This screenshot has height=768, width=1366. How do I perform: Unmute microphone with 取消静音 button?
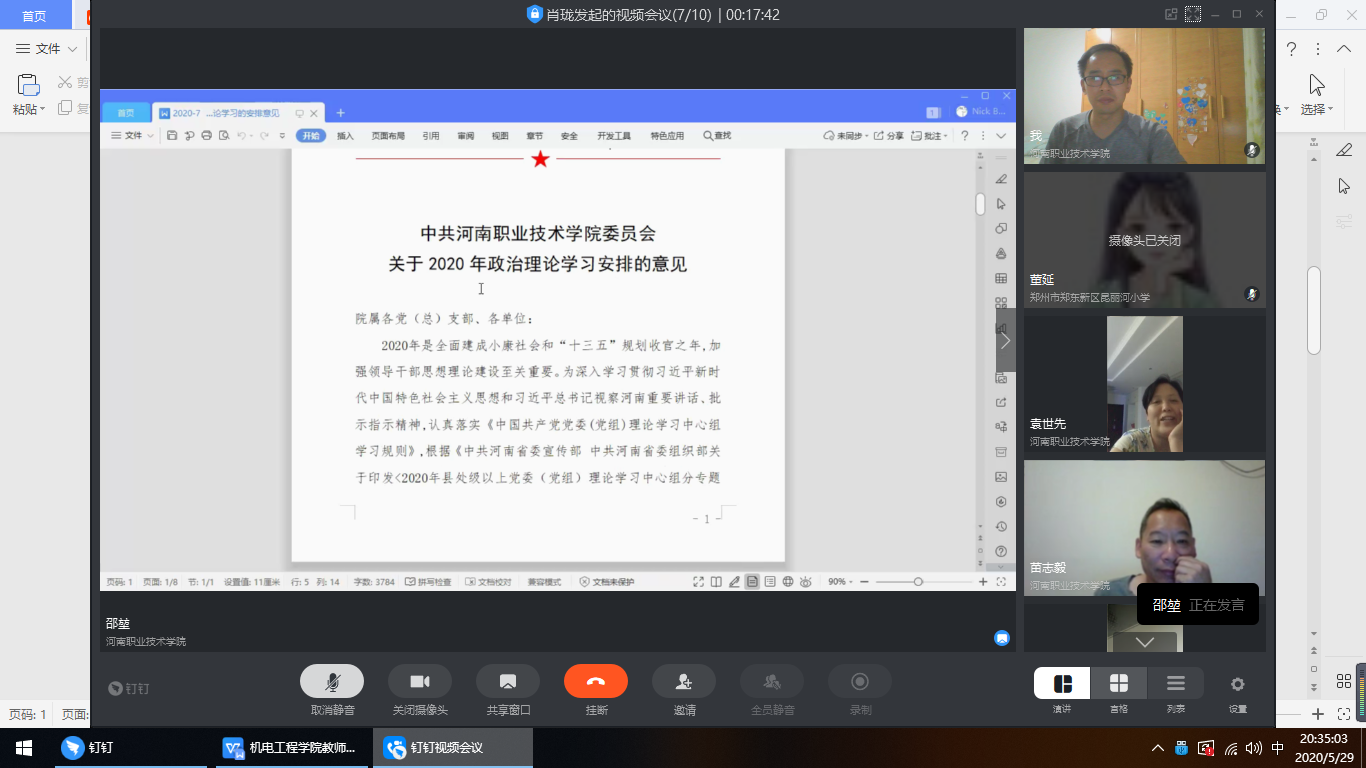click(332, 682)
